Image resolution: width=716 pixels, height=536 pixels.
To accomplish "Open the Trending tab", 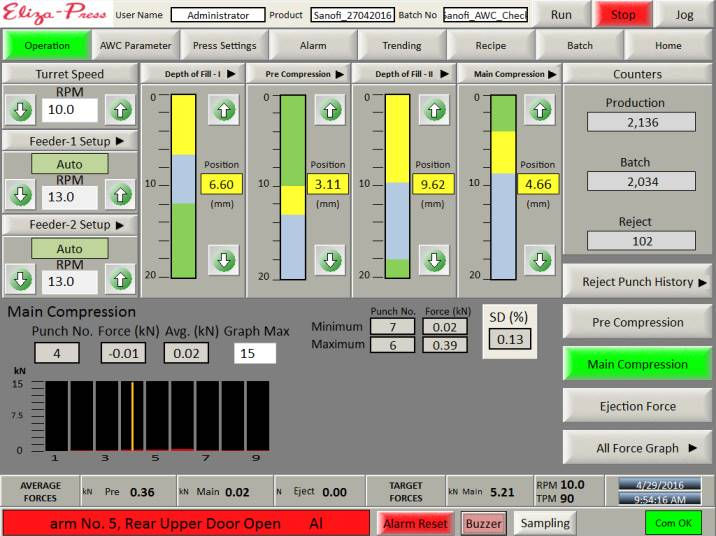I will click(x=402, y=45).
